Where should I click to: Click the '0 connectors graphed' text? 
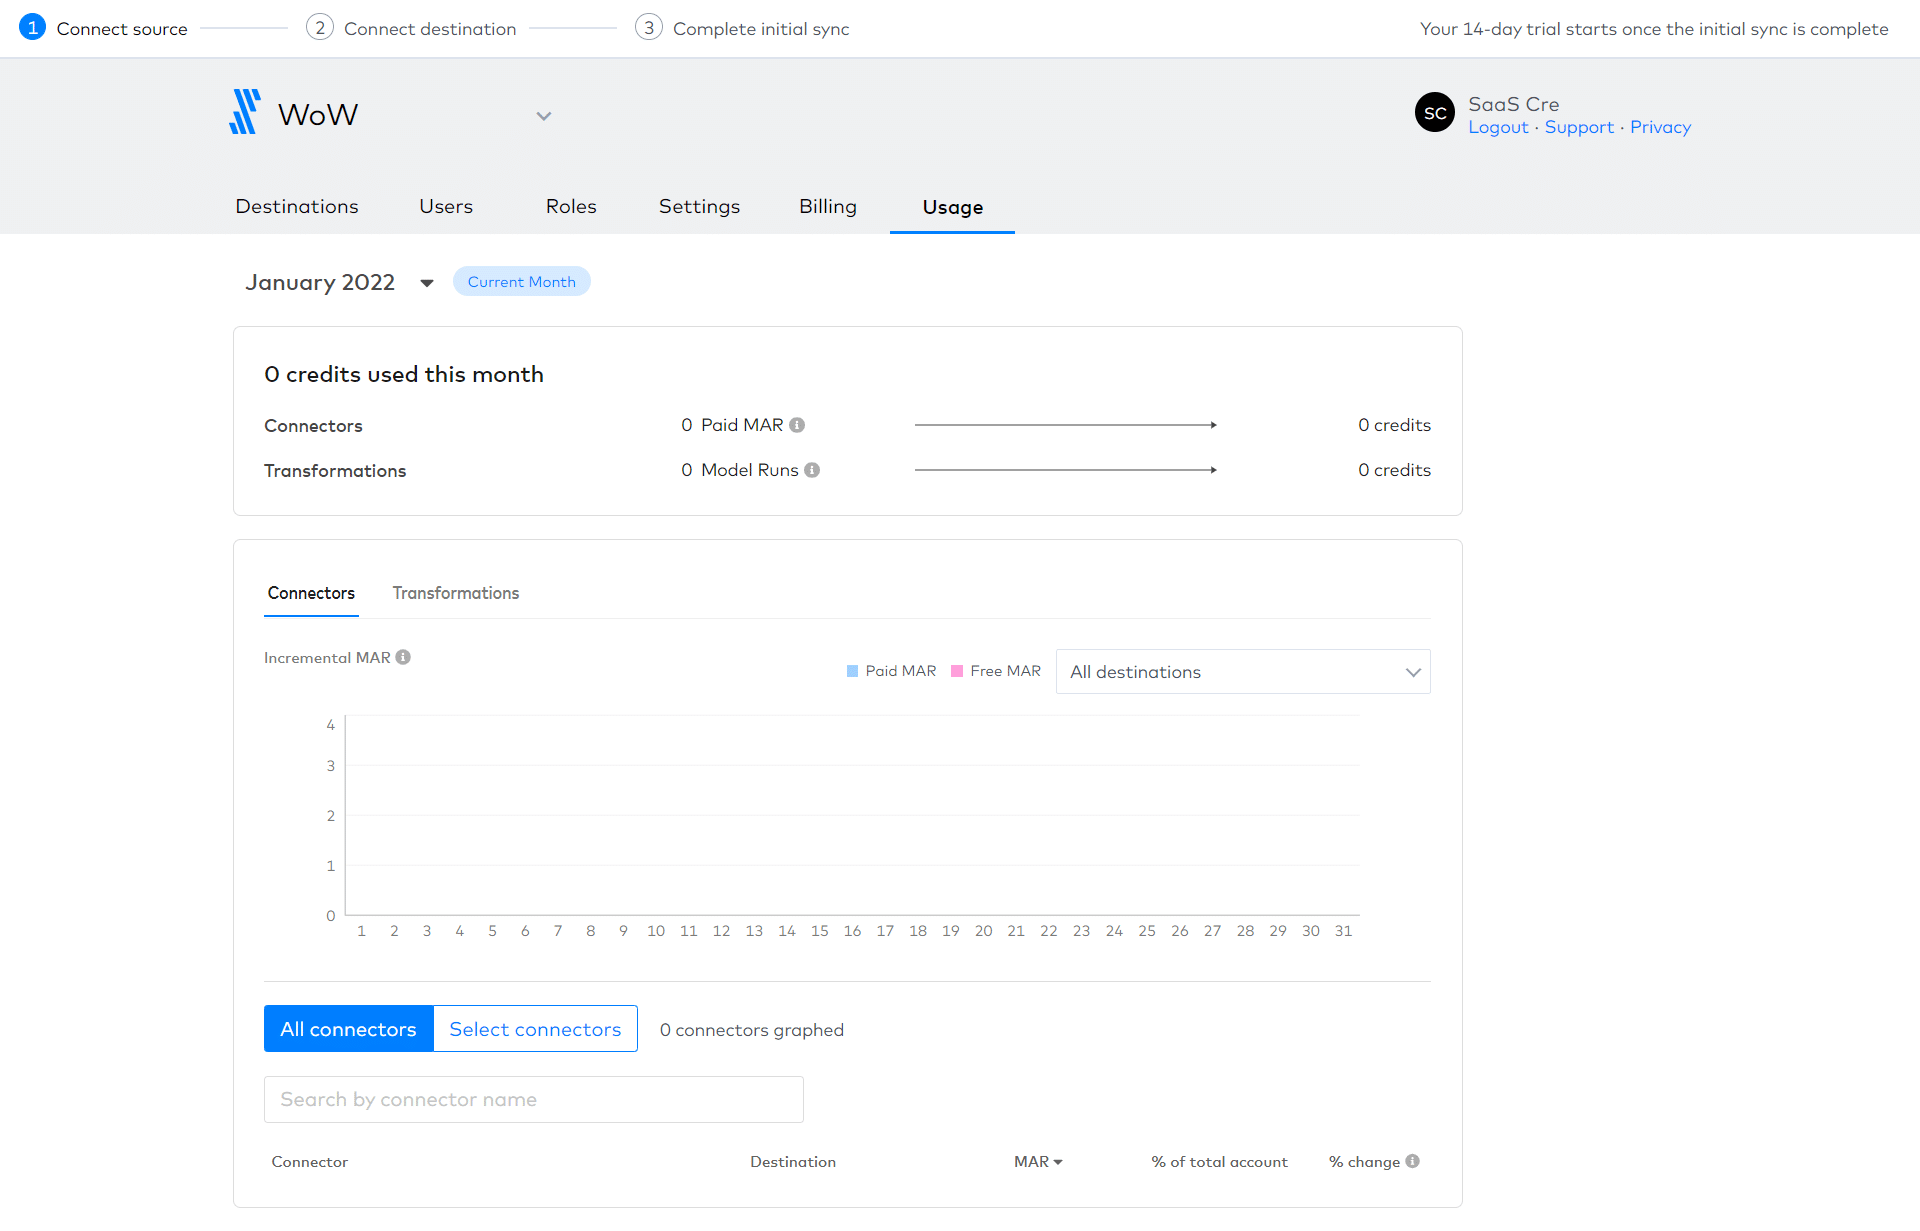[752, 1030]
